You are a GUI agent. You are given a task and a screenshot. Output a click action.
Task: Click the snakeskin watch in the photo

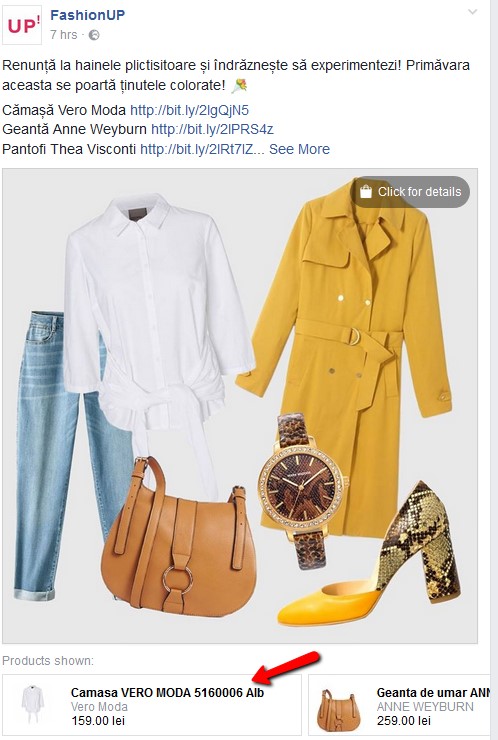(304, 488)
